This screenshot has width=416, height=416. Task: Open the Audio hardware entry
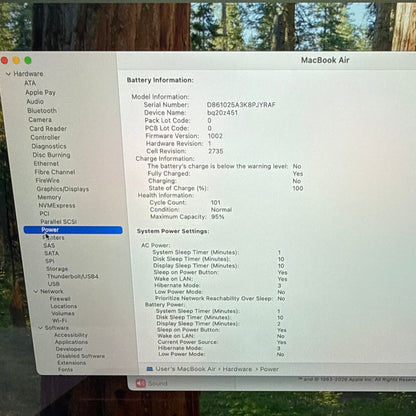pos(35,101)
